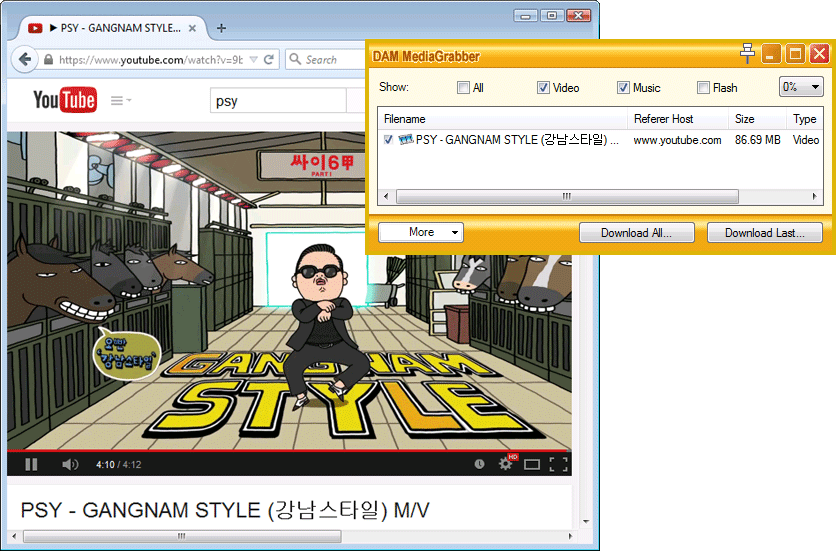Mute the video with the speaker icon
Image resolution: width=836 pixels, height=551 pixels.
tap(70, 465)
